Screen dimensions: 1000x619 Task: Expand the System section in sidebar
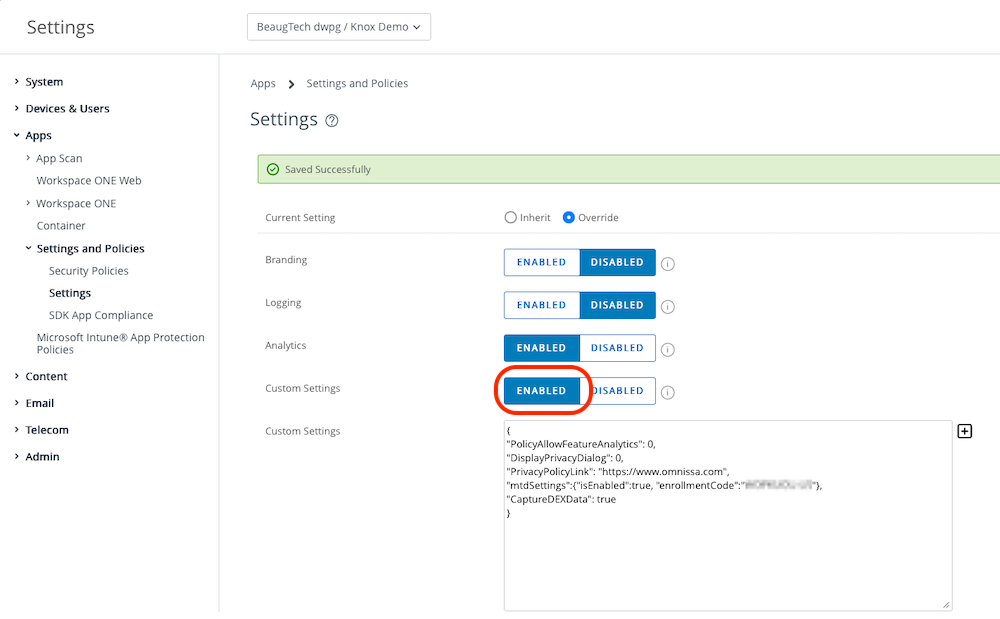(x=44, y=82)
